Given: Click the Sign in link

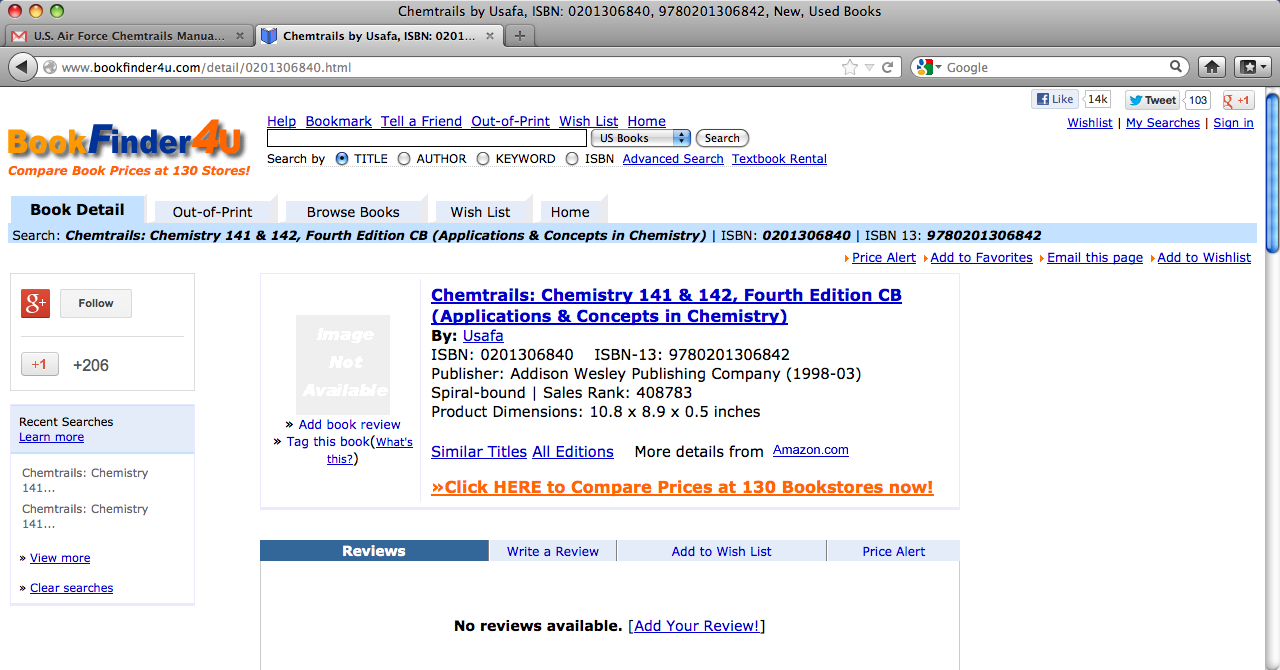Looking at the screenshot, I should point(1234,123).
